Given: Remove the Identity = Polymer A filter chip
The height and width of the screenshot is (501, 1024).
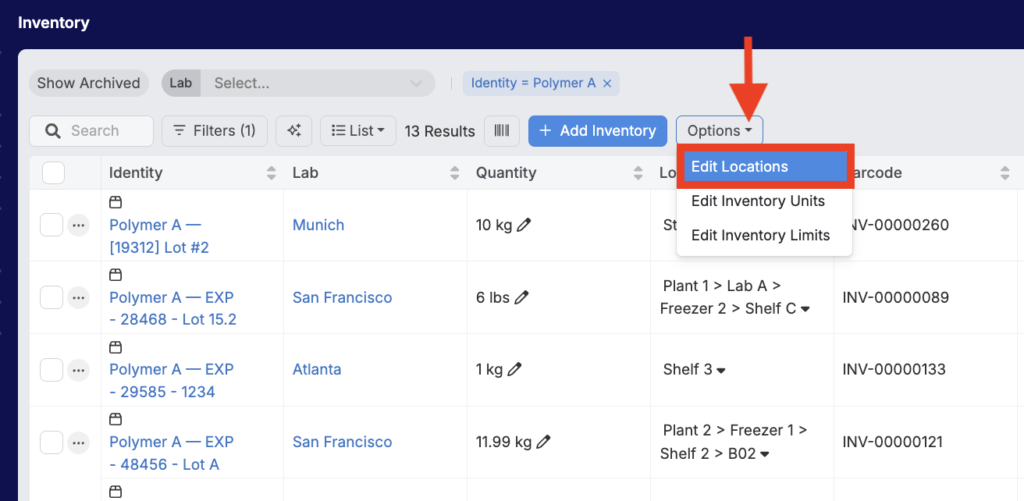Looking at the screenshot, I should click(607, 84).
